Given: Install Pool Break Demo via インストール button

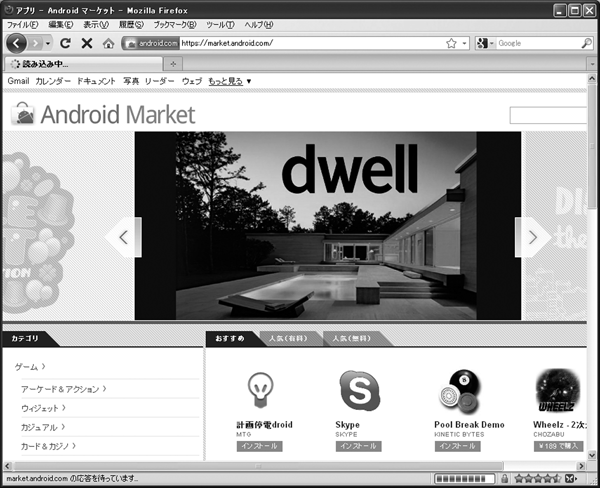Looking at the screenshot, I should (x=457, y=446).
